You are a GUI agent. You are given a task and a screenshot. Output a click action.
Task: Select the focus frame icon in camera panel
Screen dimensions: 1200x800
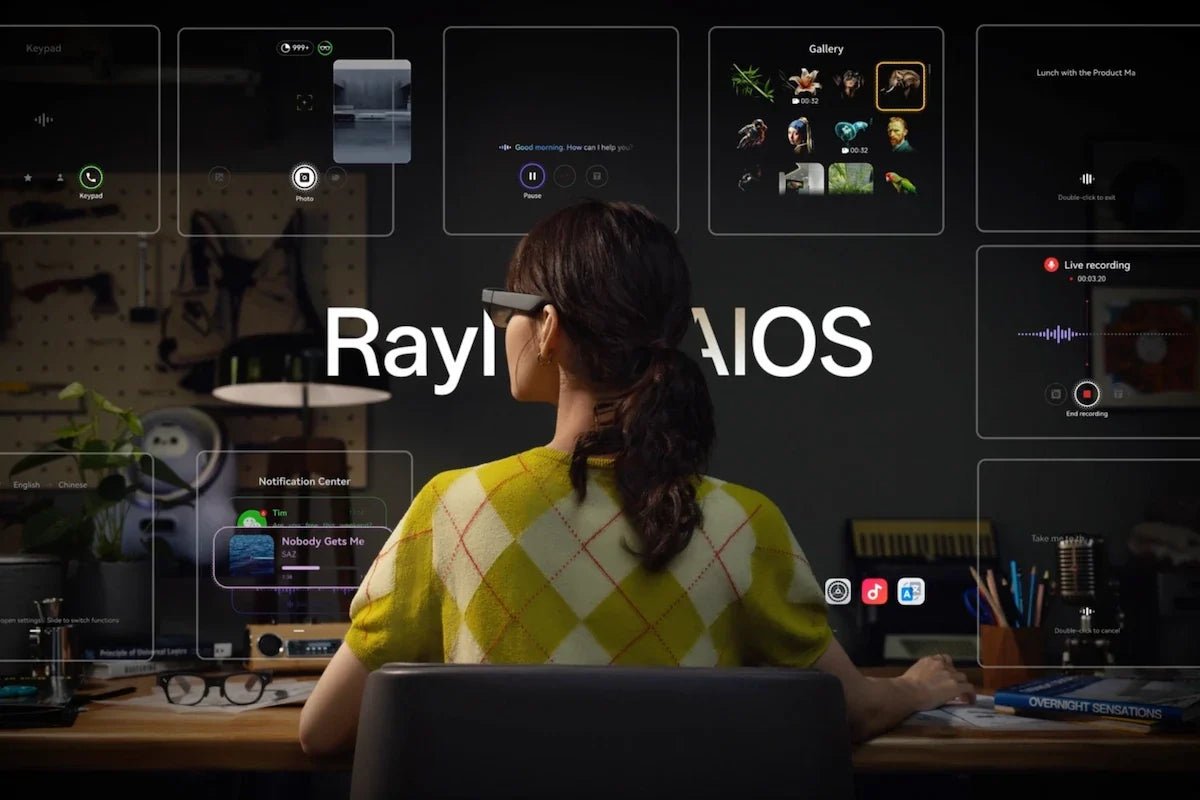(304, 102)
